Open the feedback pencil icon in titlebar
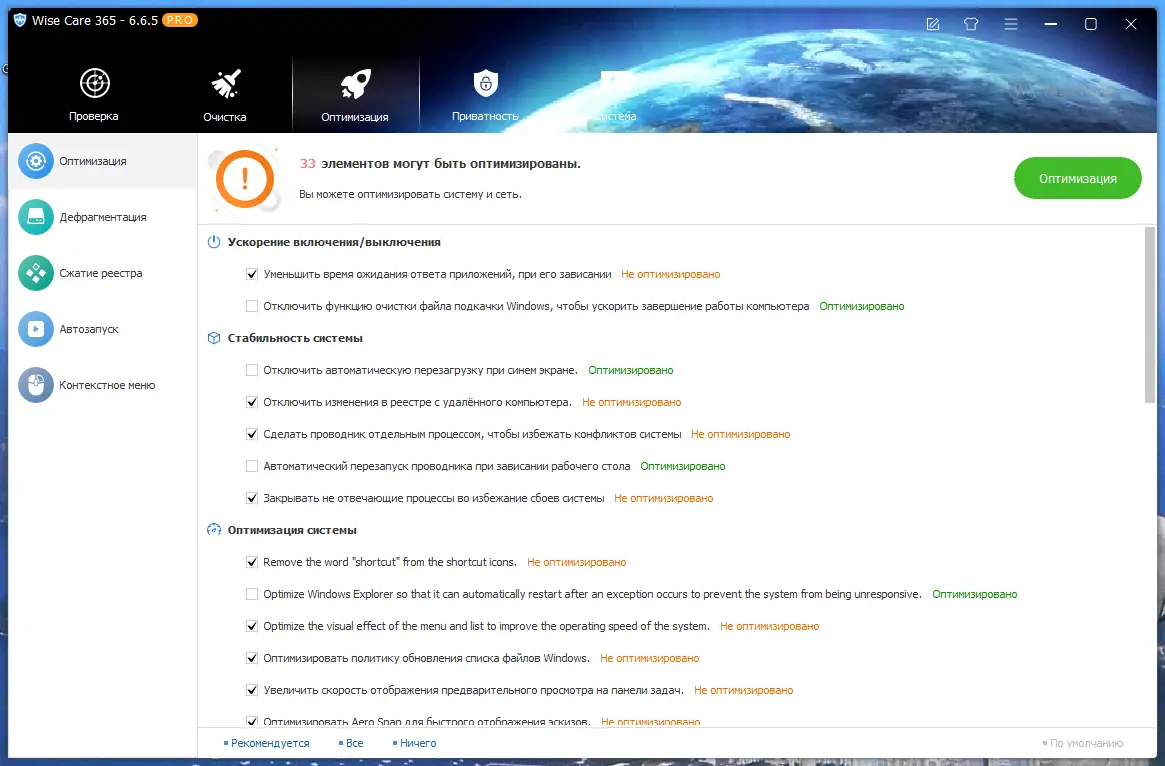 [932, 22]
